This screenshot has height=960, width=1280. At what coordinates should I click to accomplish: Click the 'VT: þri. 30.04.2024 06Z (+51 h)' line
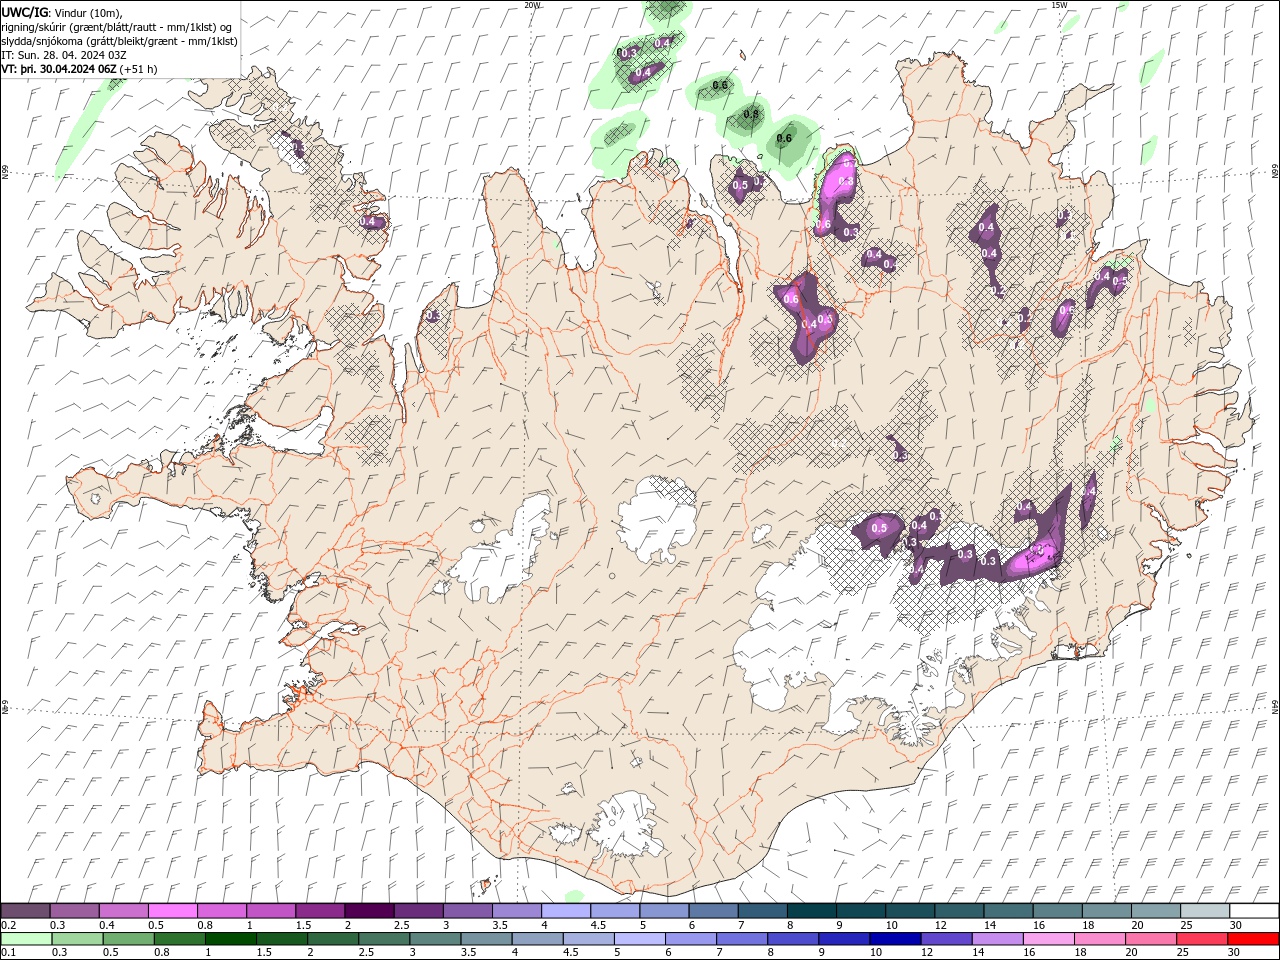pos(79,69)
